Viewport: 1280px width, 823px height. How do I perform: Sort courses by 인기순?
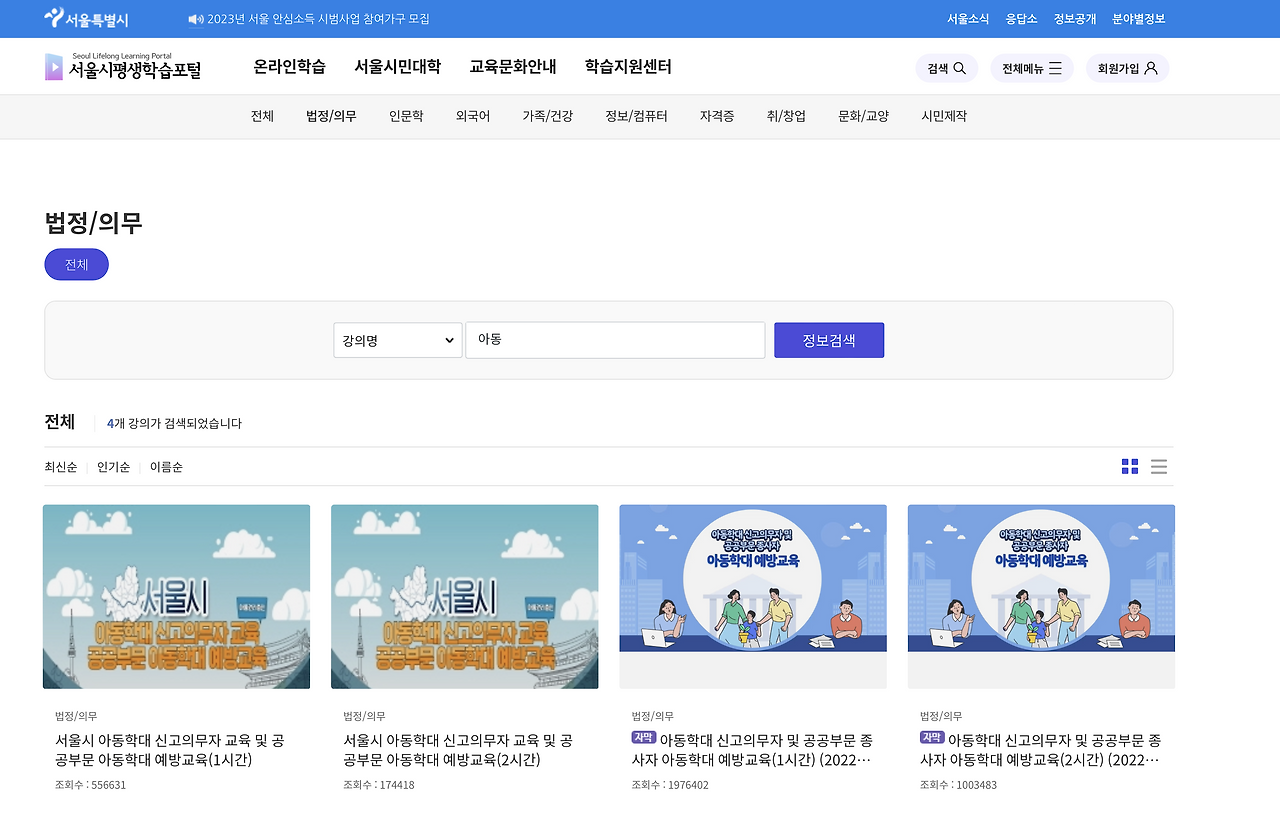point(113,466)
